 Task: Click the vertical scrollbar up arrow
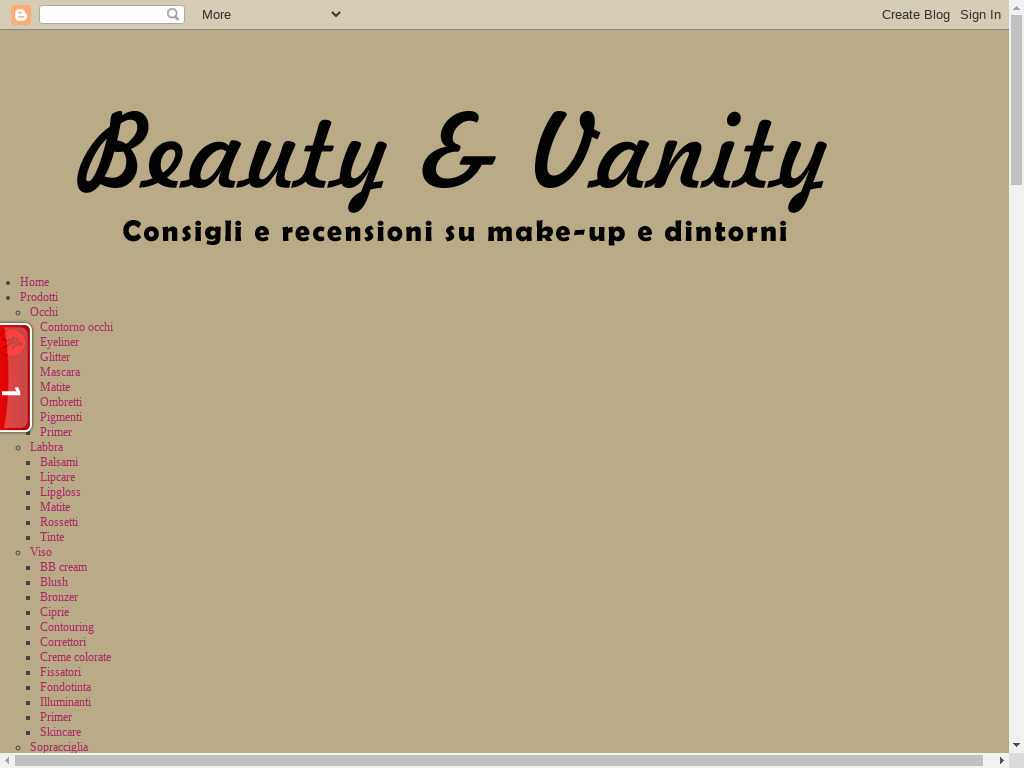coord(1016,7)
